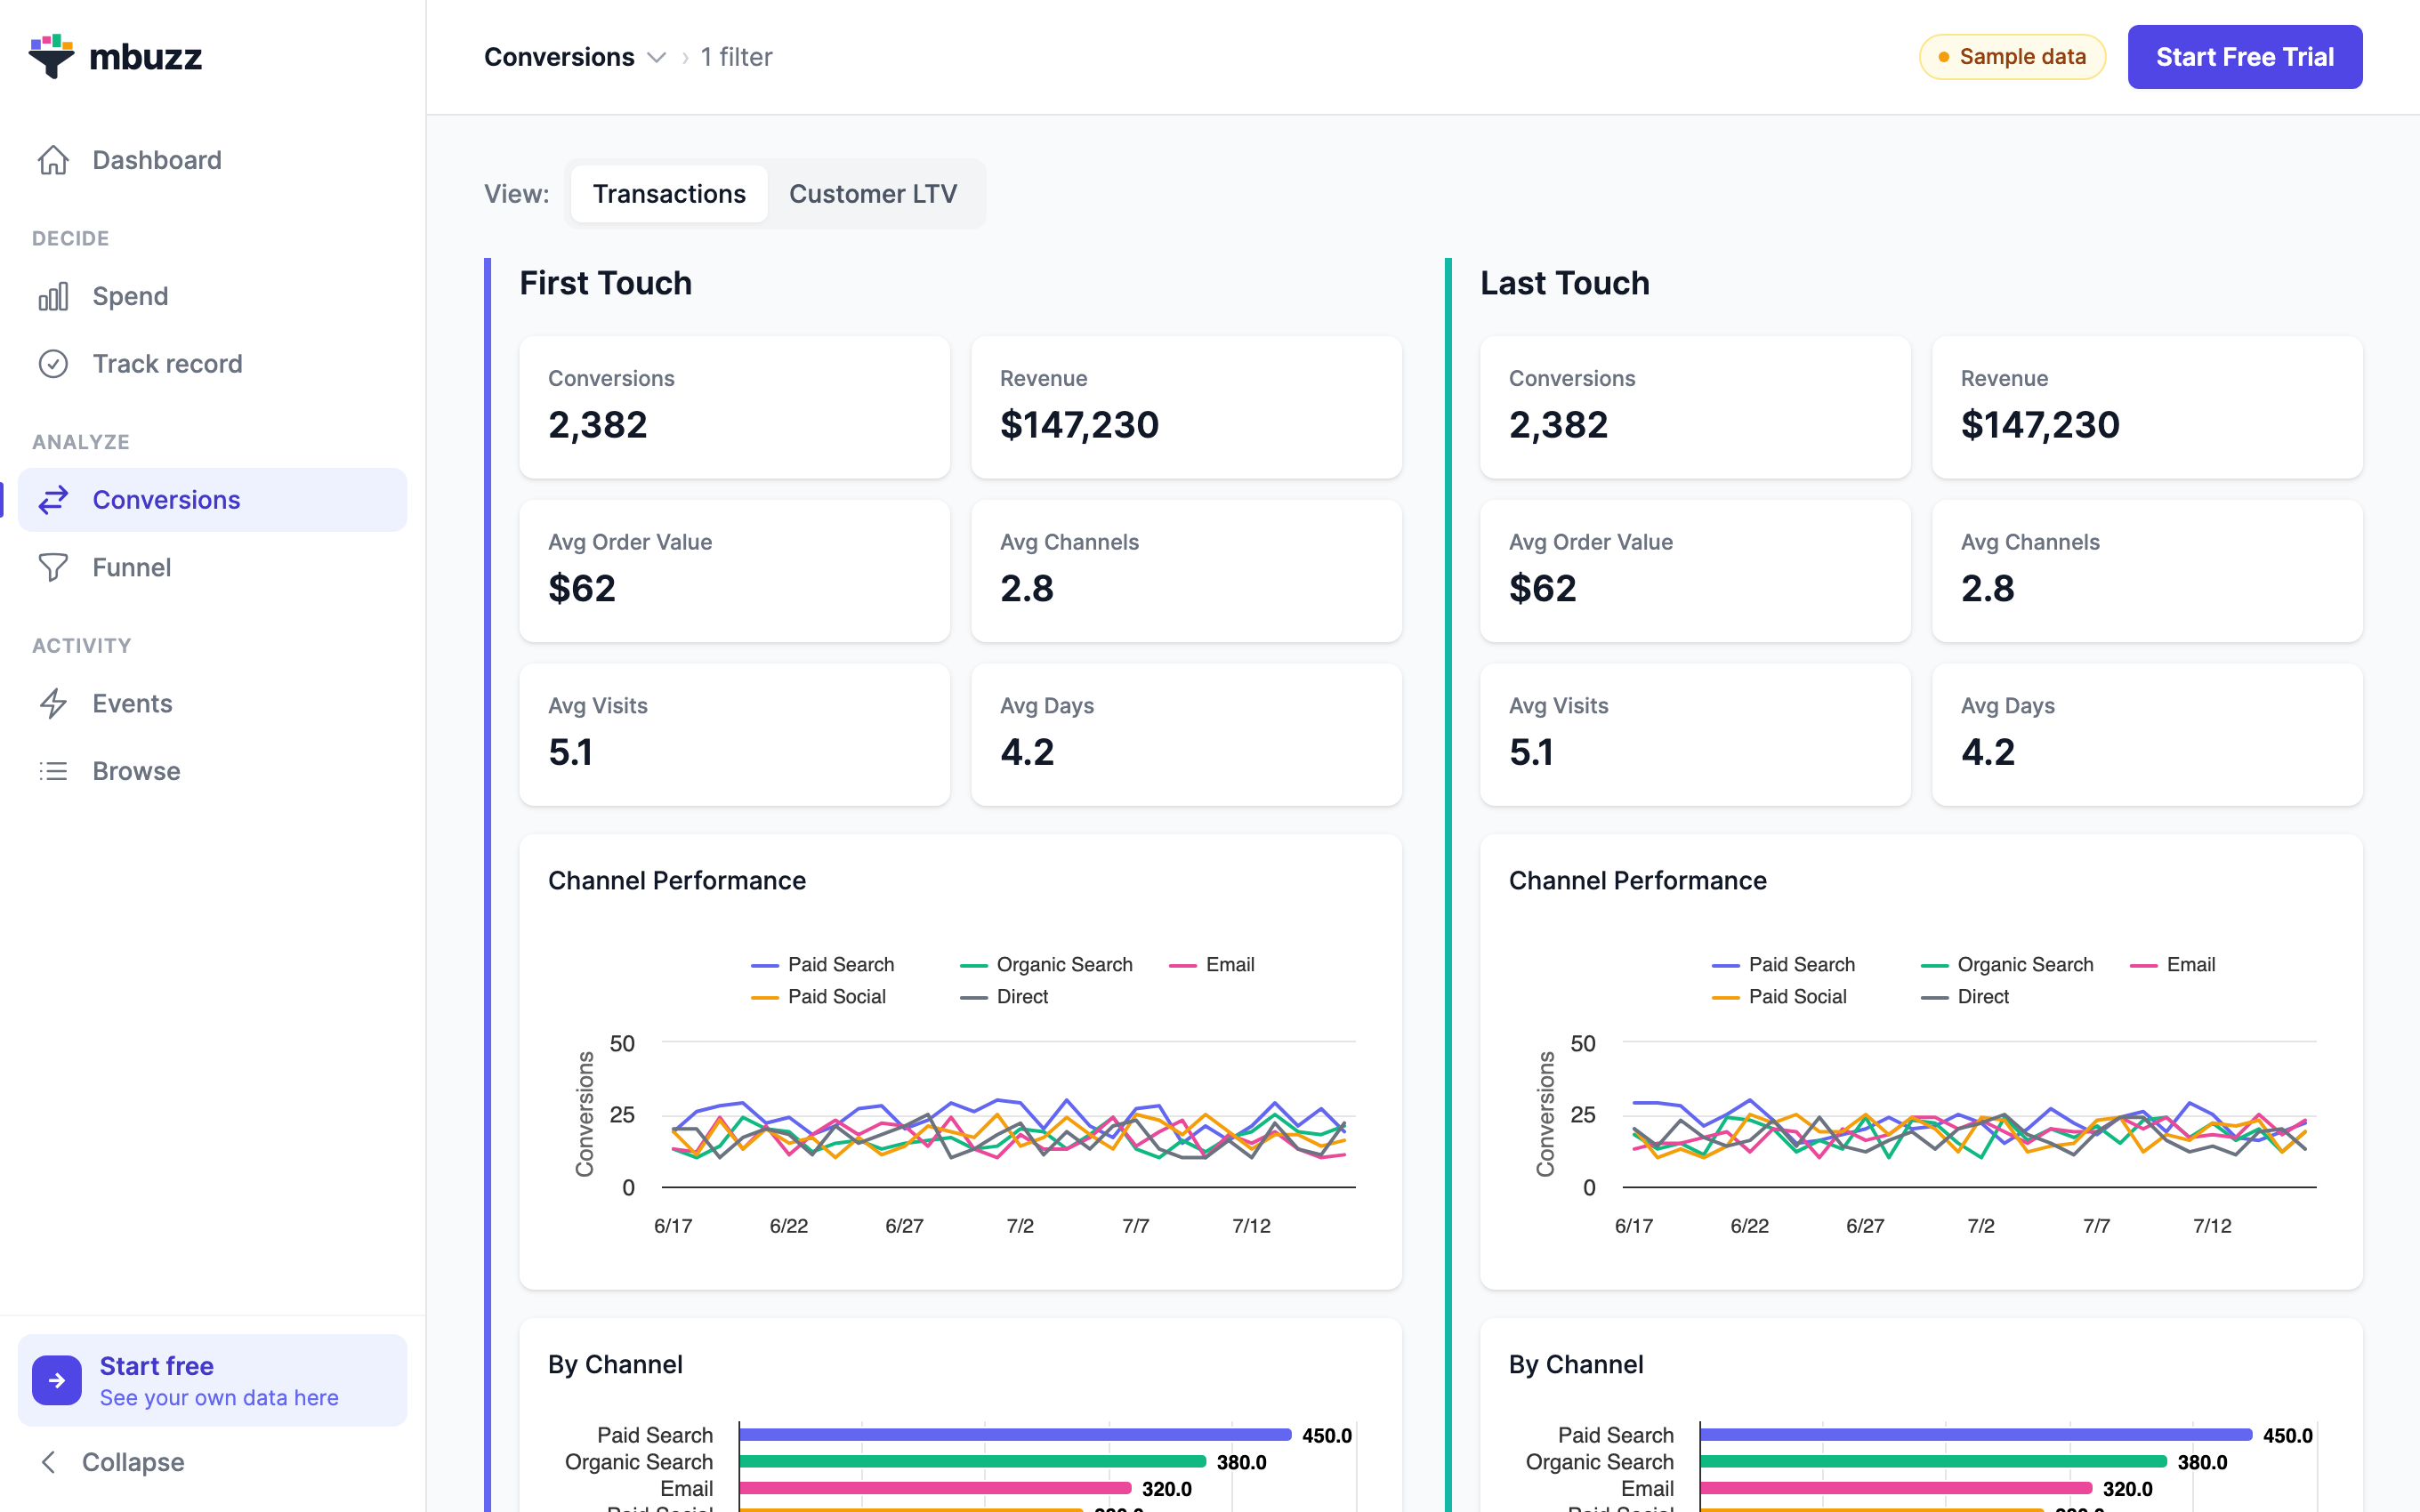
Task: Click the Start free arrow icon
Action: tap(57, 1380)
